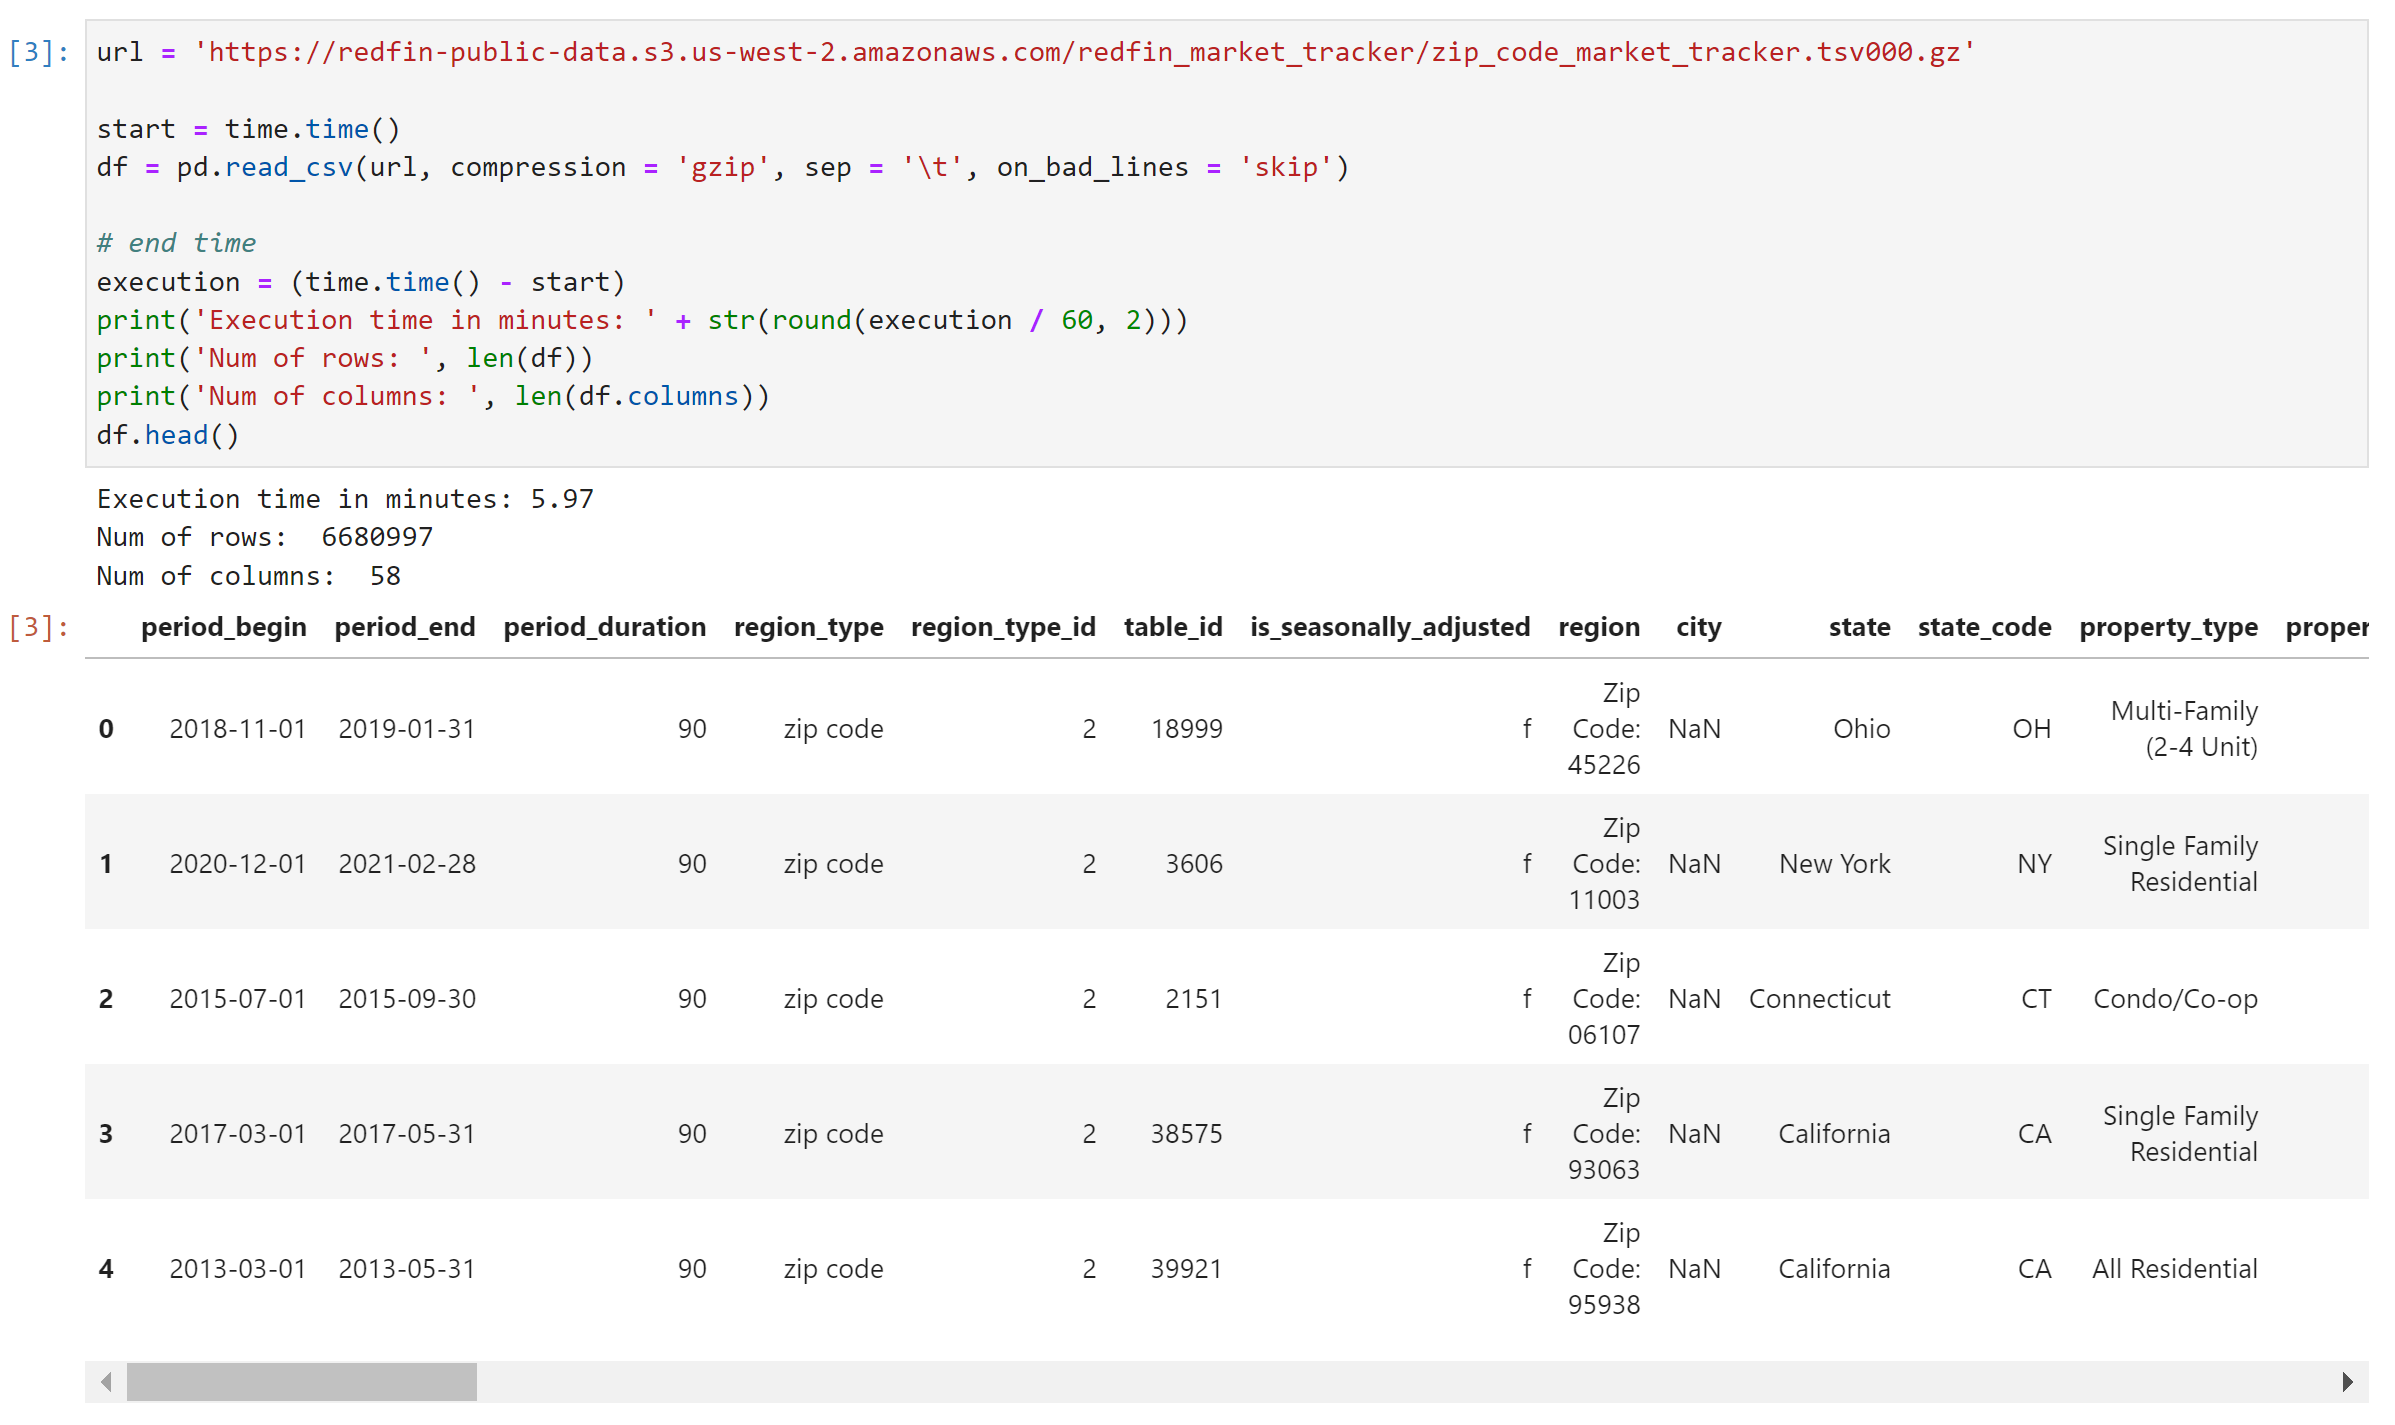Click the period_begin column header
The image size is (2395, 1425).
tap(223, 627)
